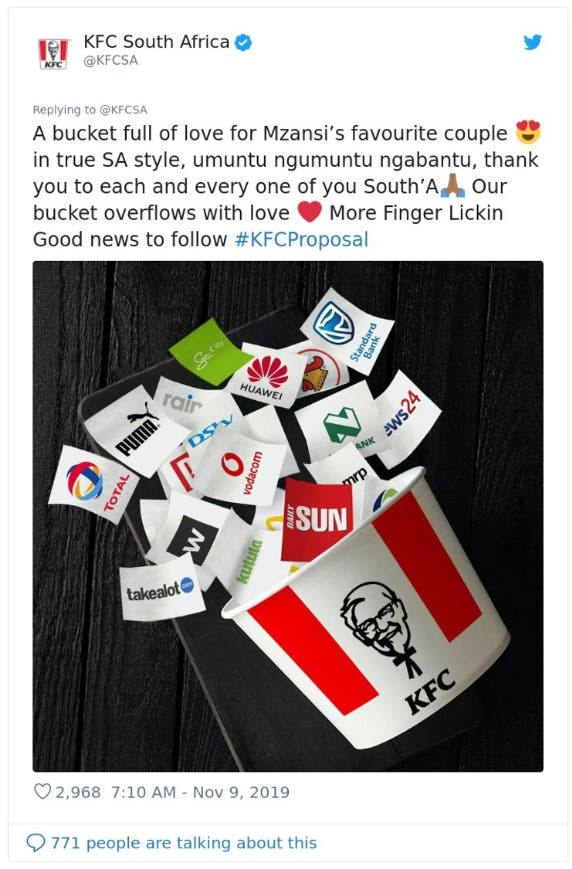Image resolution: width=572 pixels, height=869 pixels.
Task: Click the KFC South Africa account name
Action: tap(156, 42)
